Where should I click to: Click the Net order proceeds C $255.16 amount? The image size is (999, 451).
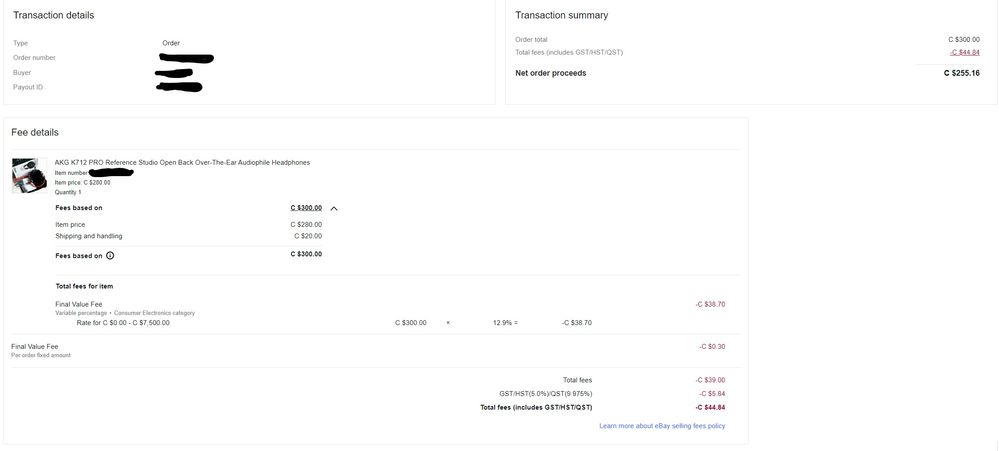961,73
